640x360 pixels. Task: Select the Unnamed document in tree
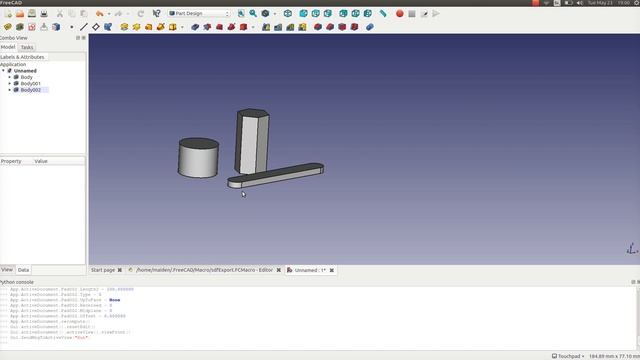[x=25, y=71]
